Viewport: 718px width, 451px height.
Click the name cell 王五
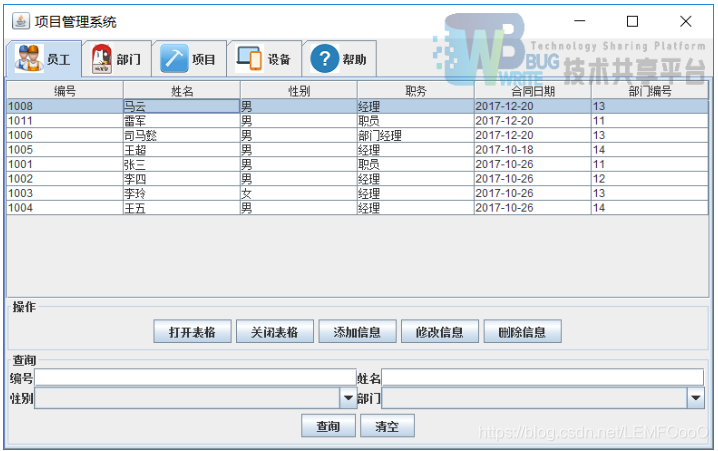point(182,208)
